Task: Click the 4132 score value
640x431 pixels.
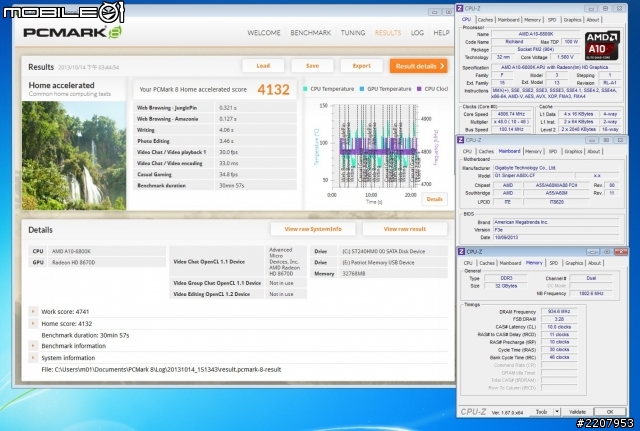Action: [x=273, y=89]
